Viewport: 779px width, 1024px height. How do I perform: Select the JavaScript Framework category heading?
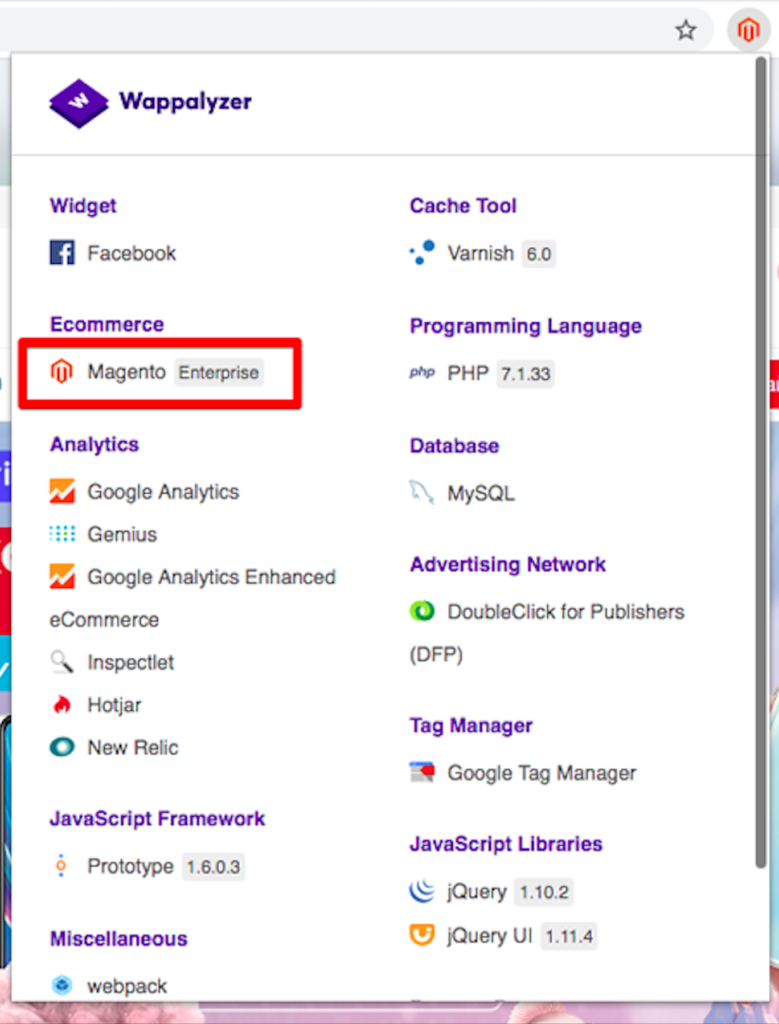pos(157,818)
